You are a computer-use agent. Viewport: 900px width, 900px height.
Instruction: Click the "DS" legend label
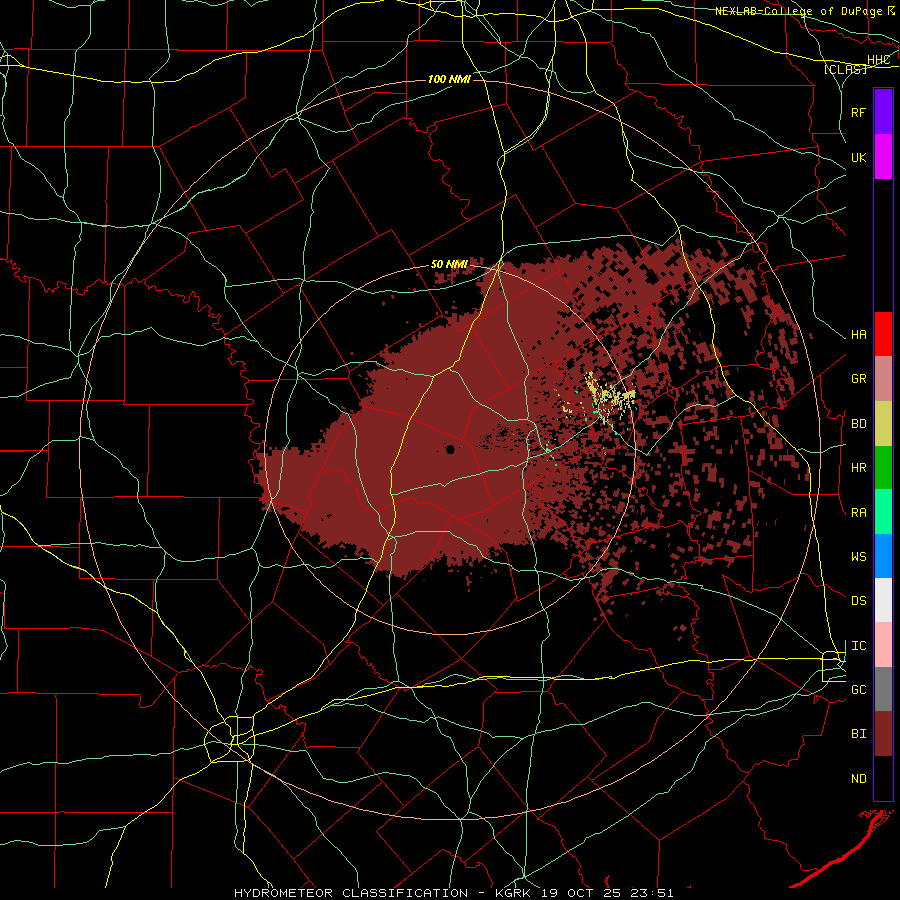pyautogui.click(x=858, y=601)
